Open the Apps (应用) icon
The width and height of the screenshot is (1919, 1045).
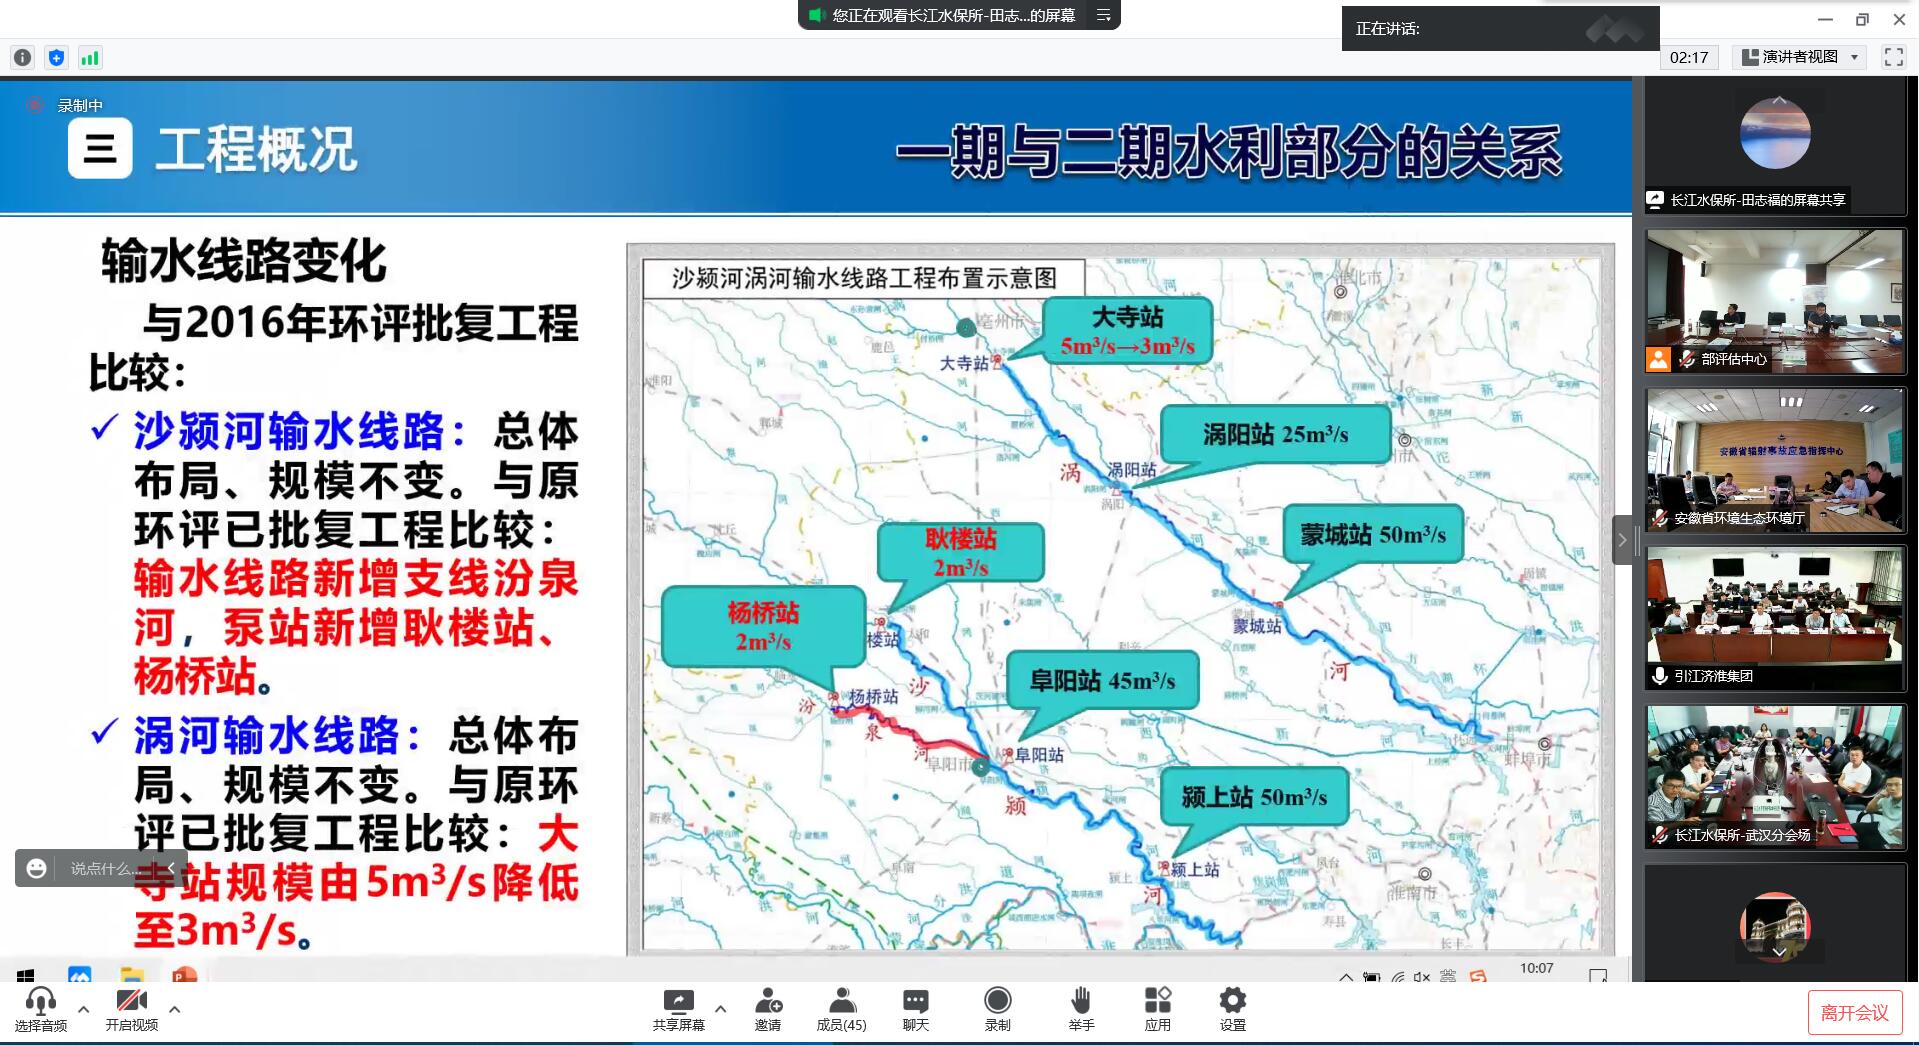[x=1157, y=1009]
